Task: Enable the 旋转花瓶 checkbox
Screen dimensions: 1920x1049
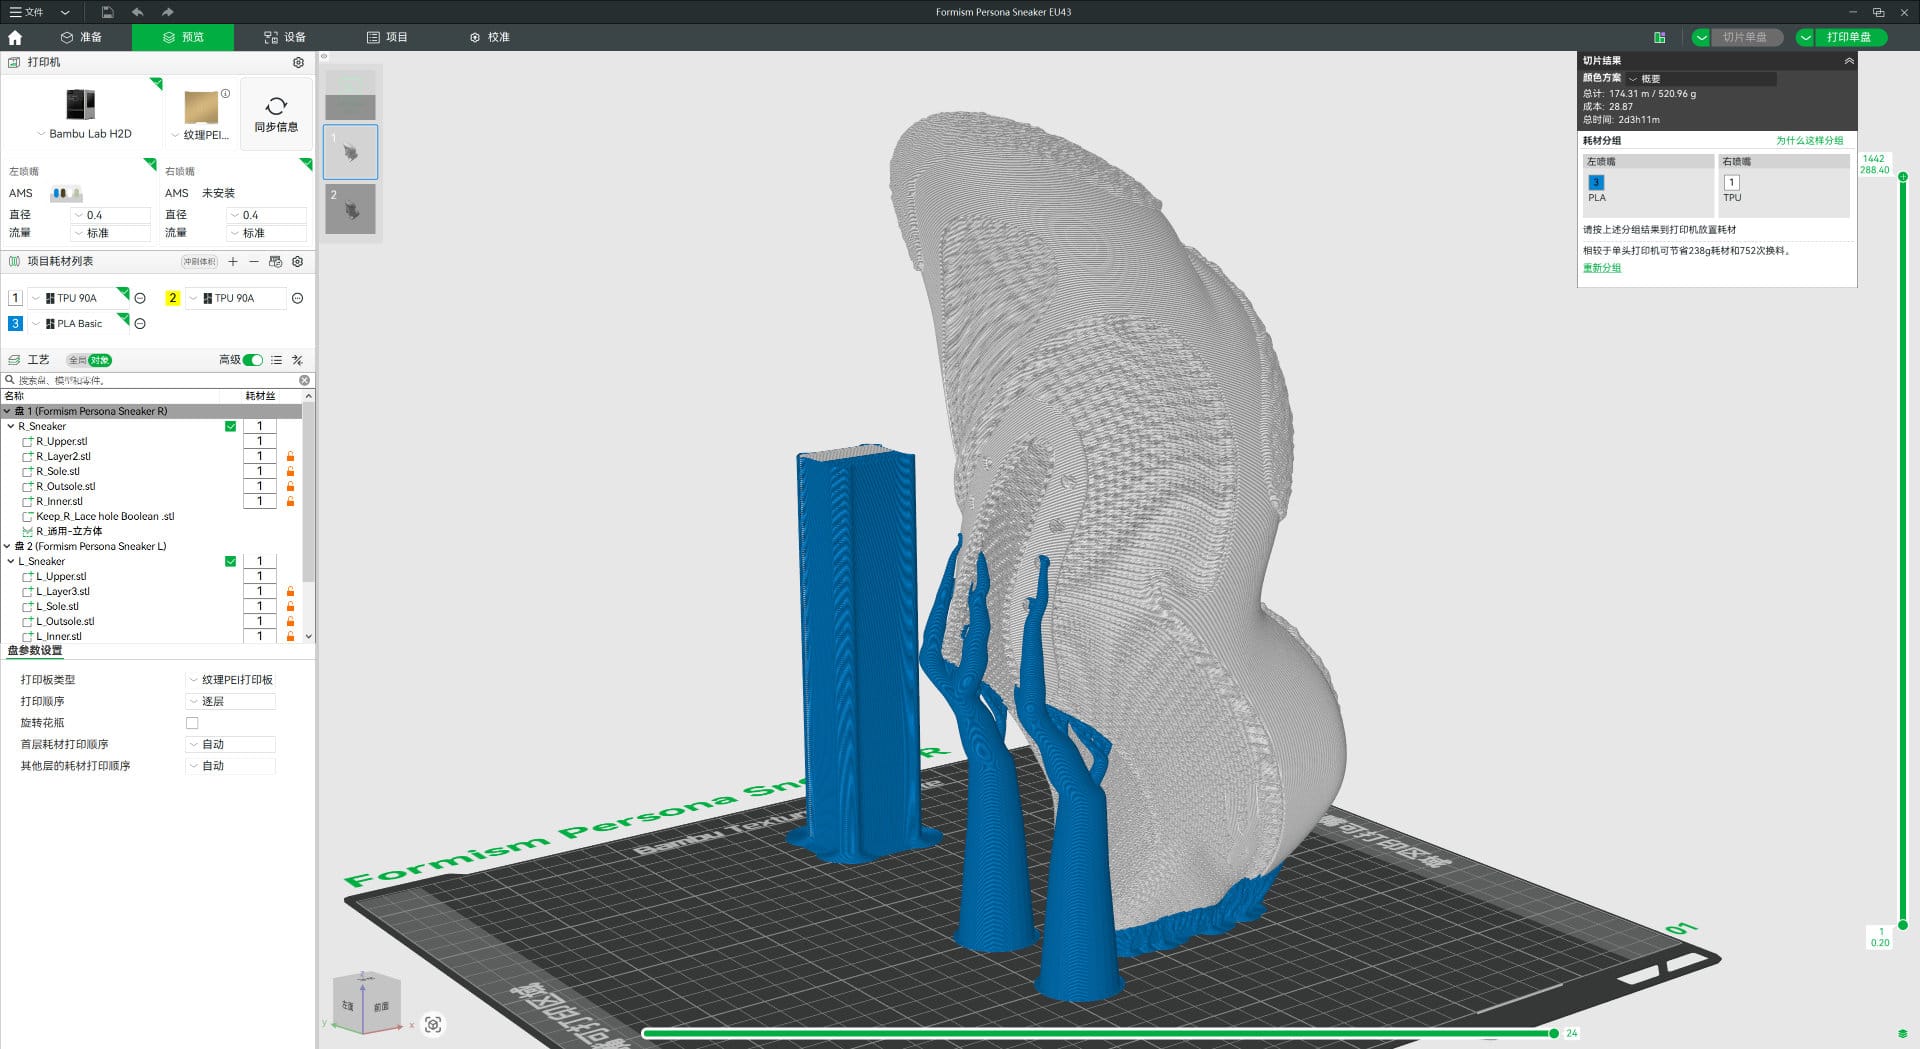Action: 192,723
